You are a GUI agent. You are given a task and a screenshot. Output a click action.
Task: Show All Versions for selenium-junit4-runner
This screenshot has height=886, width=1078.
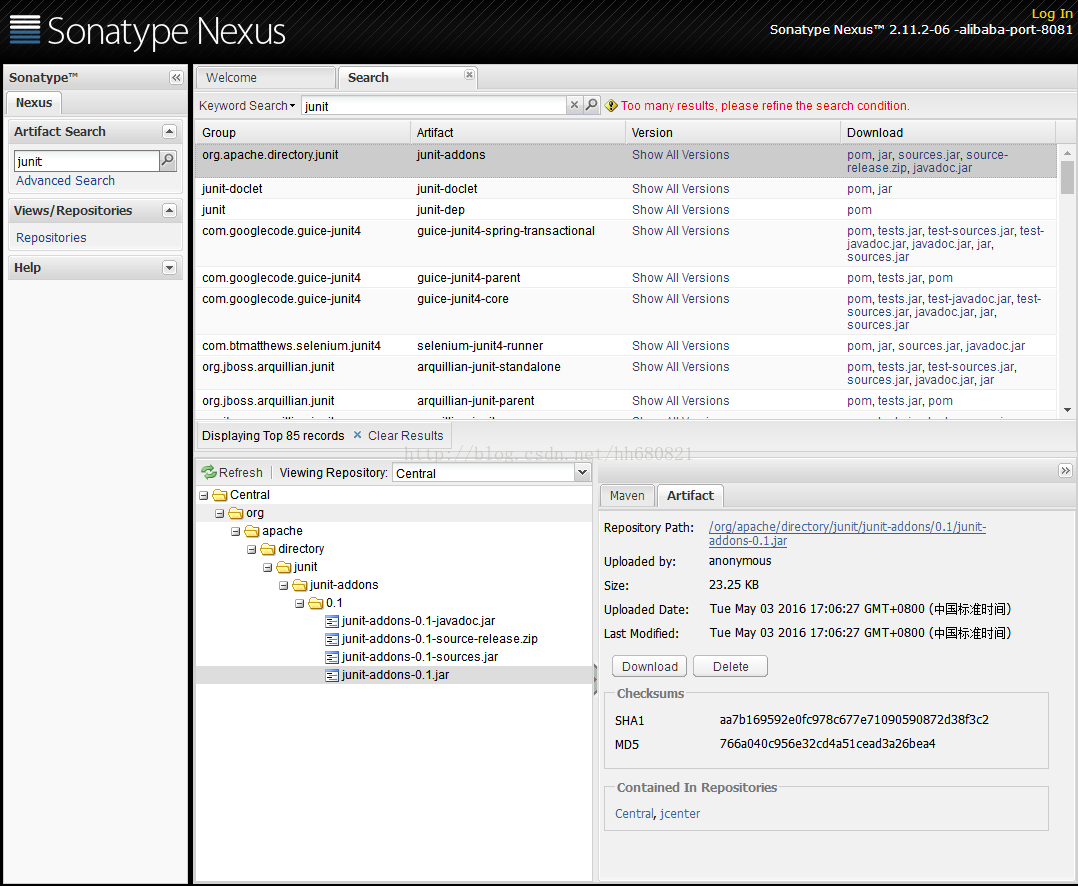pos(681,346)
